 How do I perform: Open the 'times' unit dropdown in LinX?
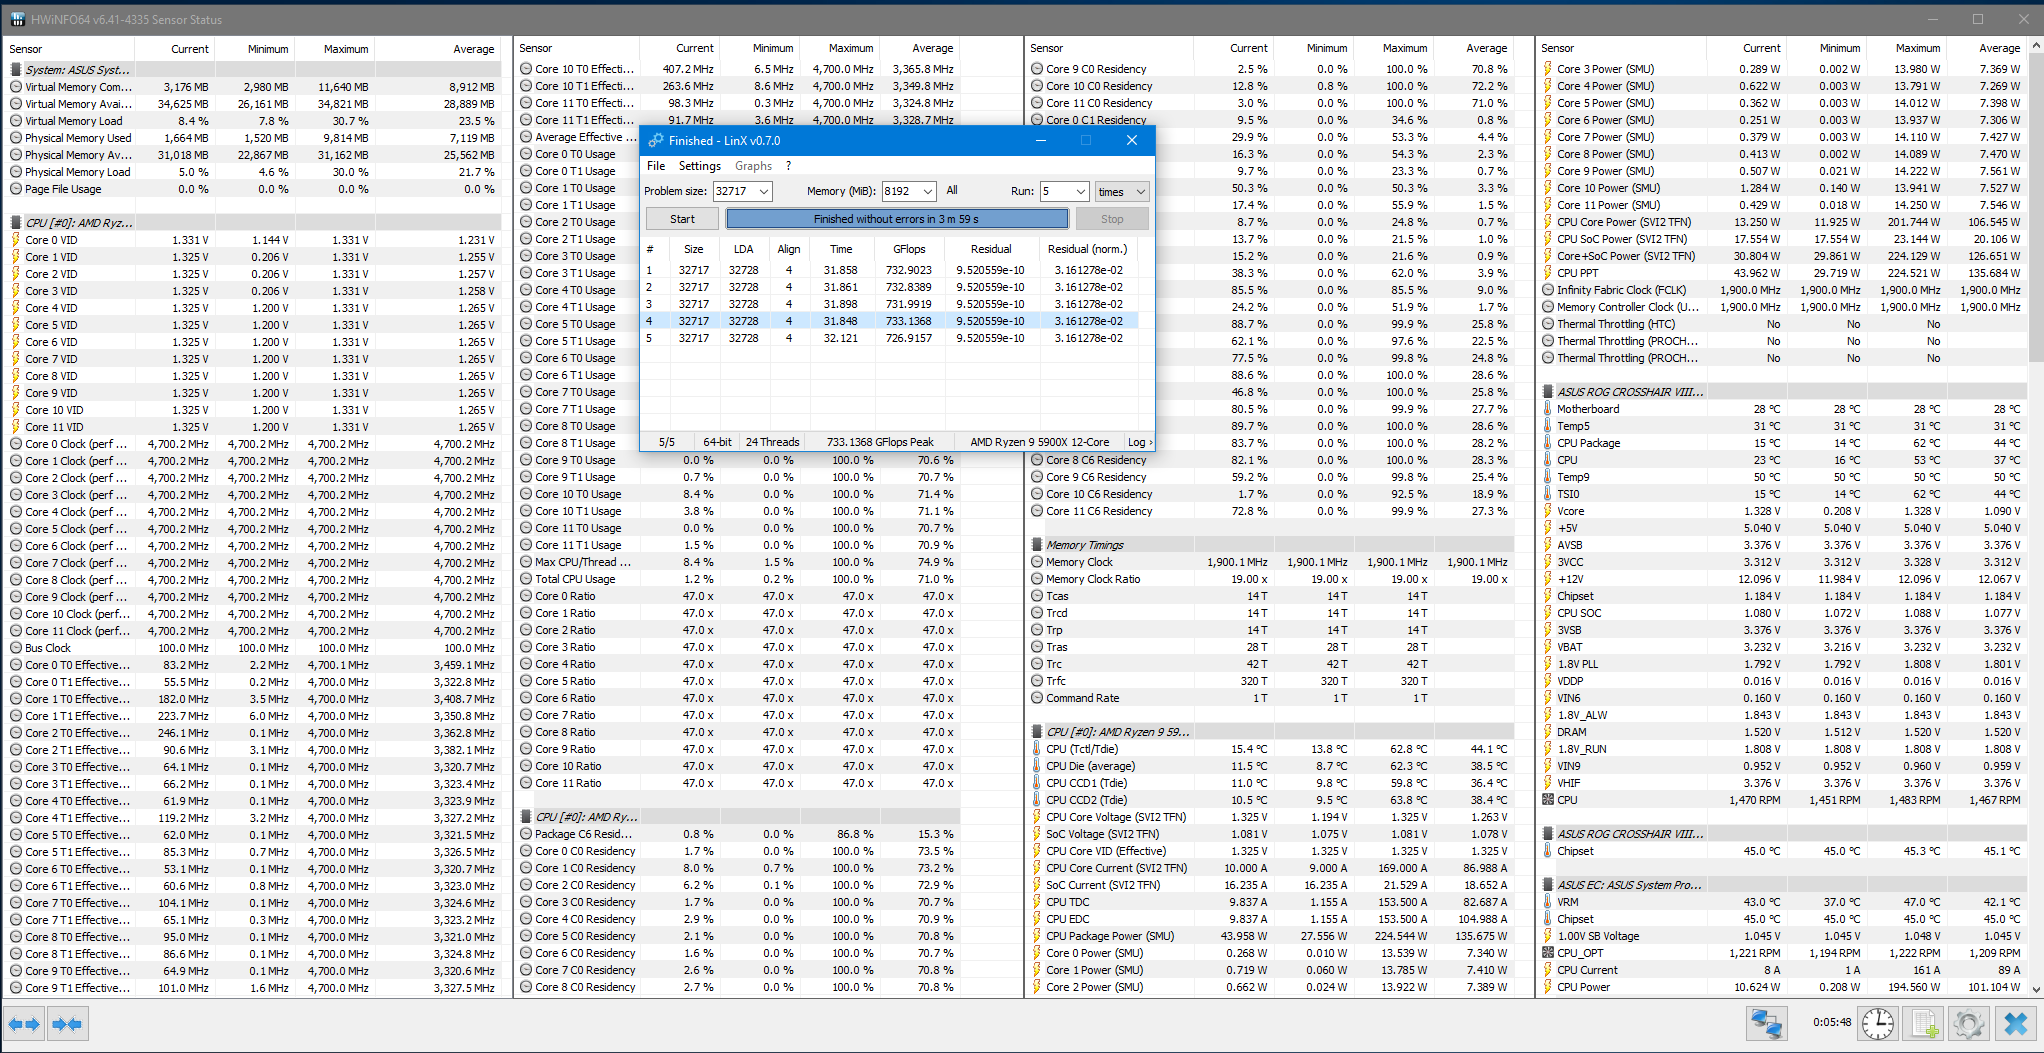point(1122,191)
